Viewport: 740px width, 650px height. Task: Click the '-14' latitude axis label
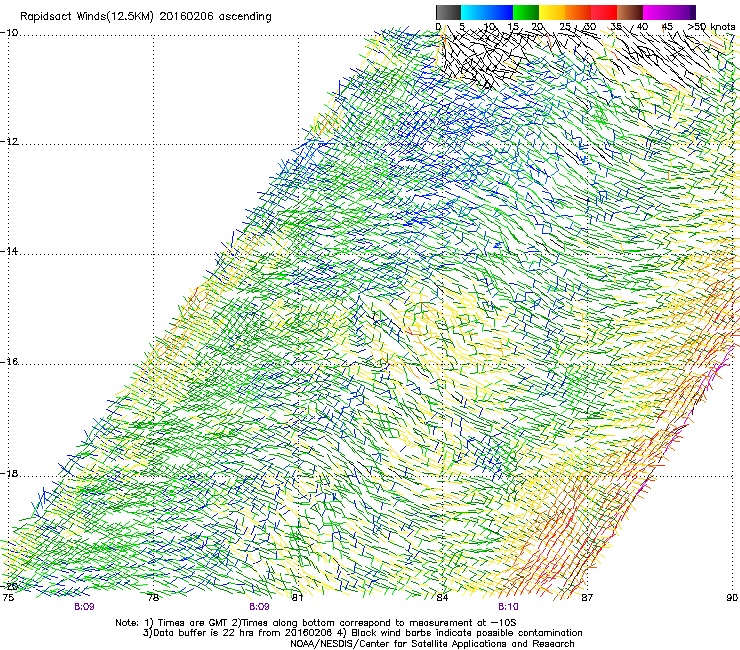(x=9, y=251)
